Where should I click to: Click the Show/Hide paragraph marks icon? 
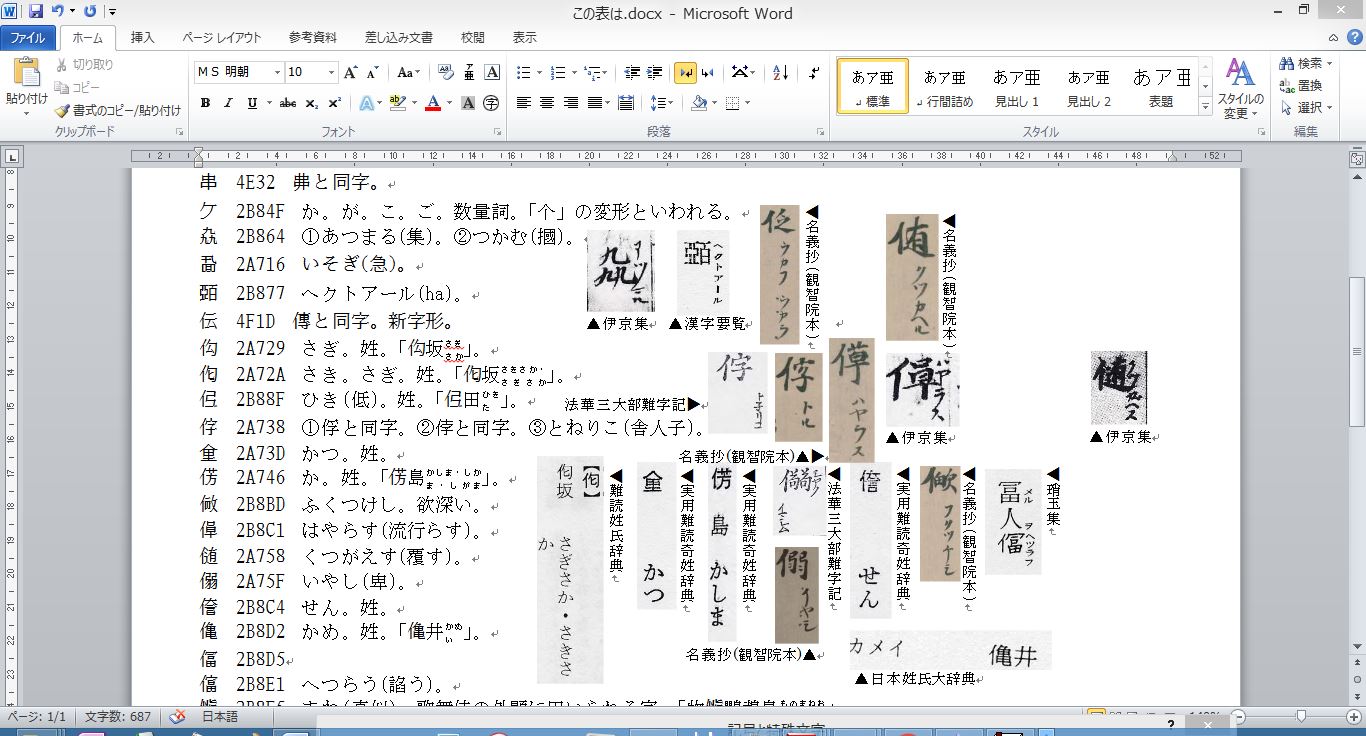click(x=815, y=72)
